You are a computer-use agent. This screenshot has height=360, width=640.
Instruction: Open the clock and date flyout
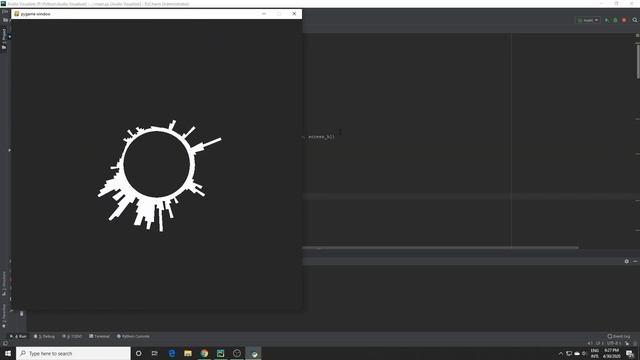(x=611, y=353)
